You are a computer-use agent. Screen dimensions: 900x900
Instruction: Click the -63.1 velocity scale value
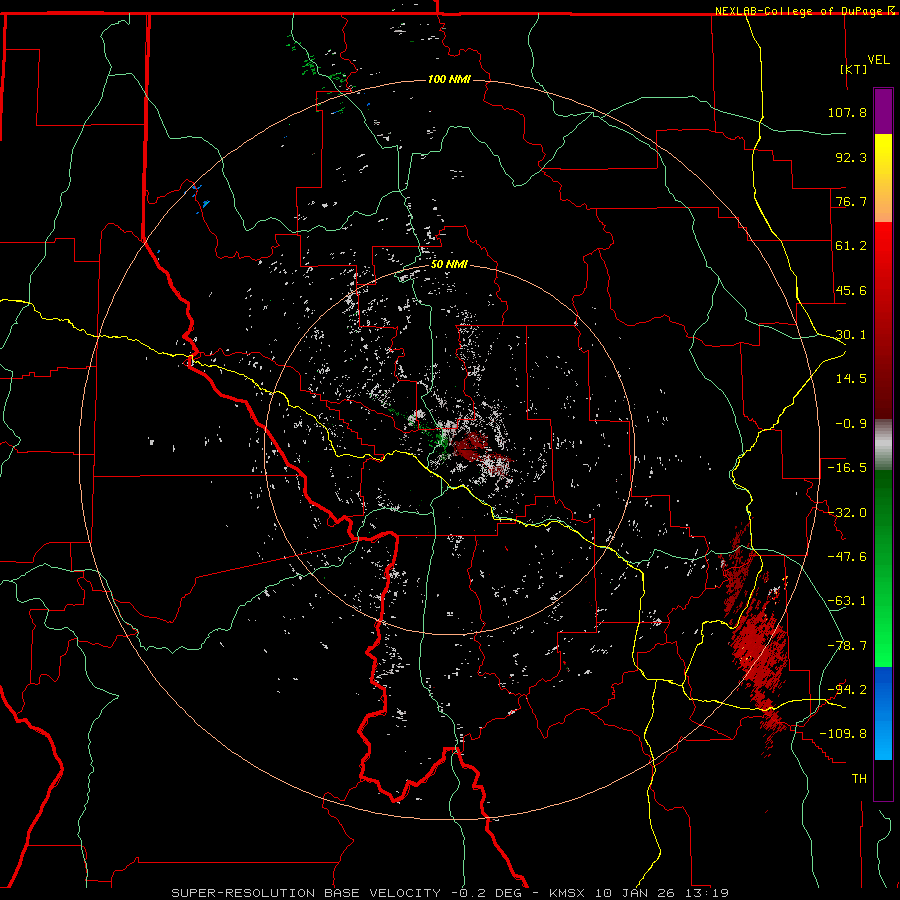click(x=847, y=601)
